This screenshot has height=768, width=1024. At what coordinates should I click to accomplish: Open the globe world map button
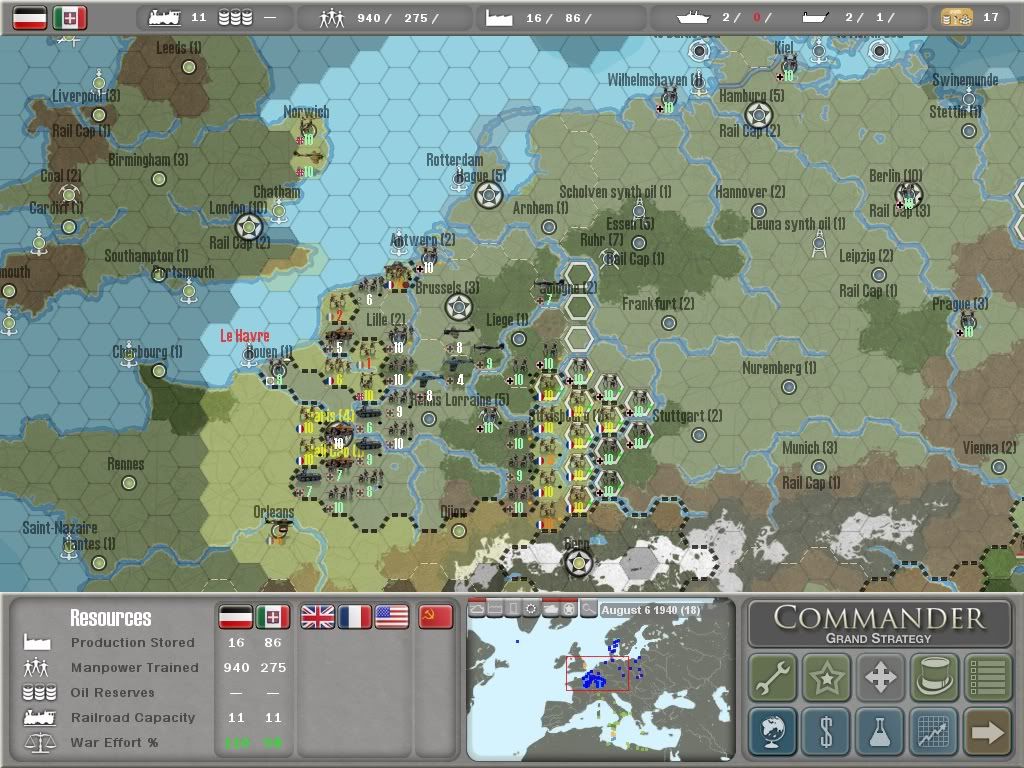point(773,731)
